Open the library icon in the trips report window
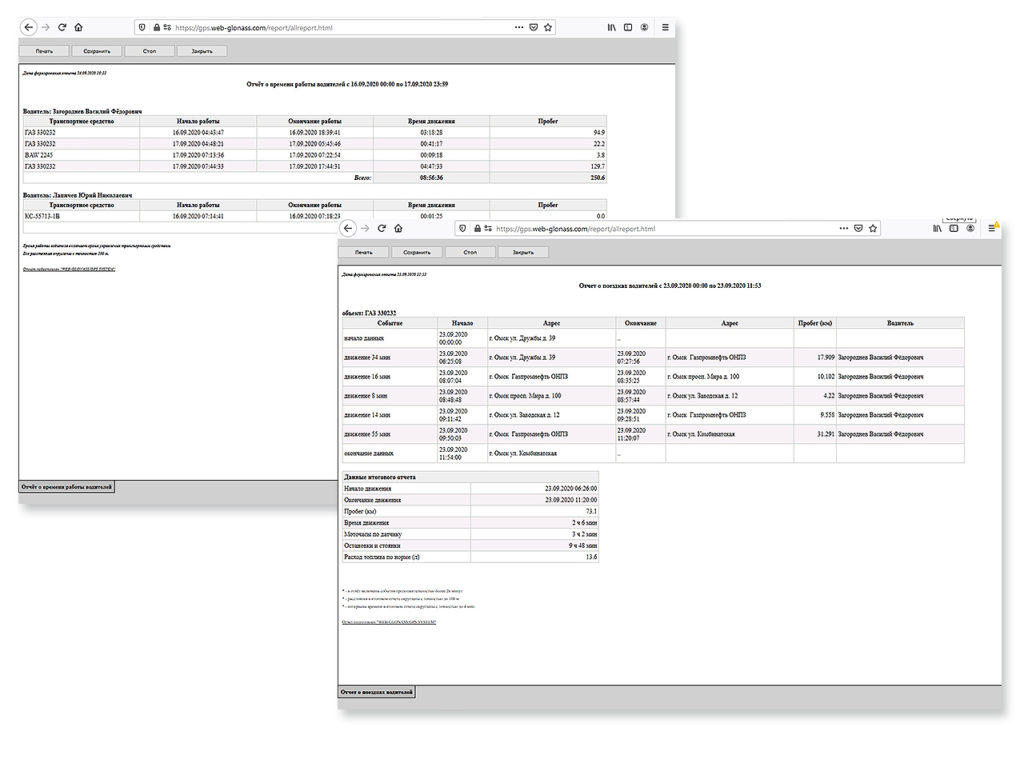Image resolution: width=1024 pixels, height=759 pixels. tap(936, 229)
